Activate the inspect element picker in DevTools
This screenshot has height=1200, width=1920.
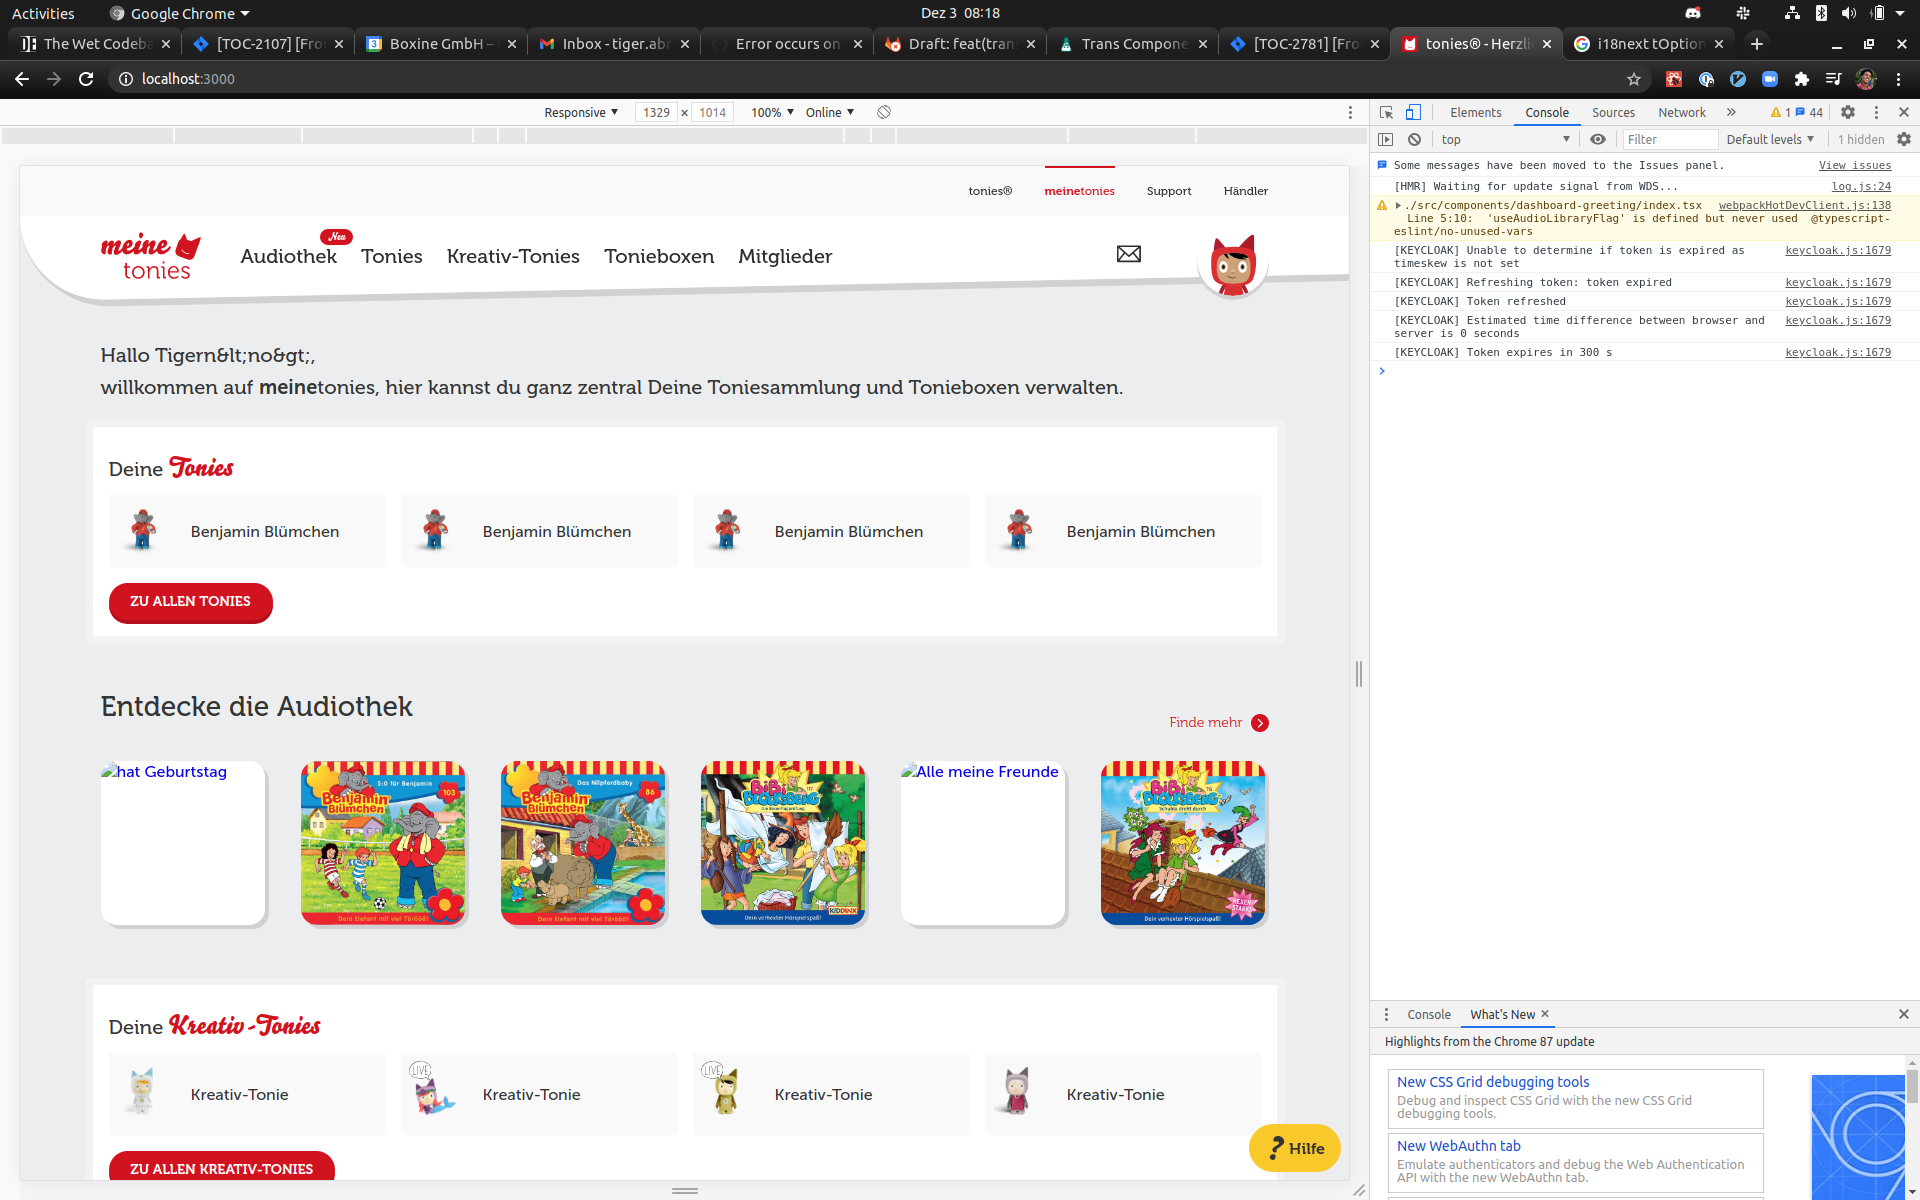click(x=1386, y=112)
